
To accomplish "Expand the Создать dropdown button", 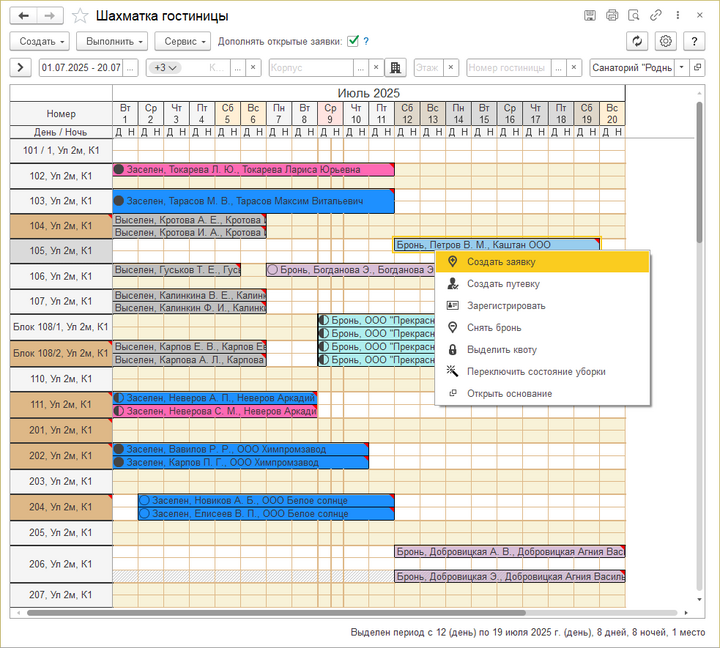I will 39,41.
